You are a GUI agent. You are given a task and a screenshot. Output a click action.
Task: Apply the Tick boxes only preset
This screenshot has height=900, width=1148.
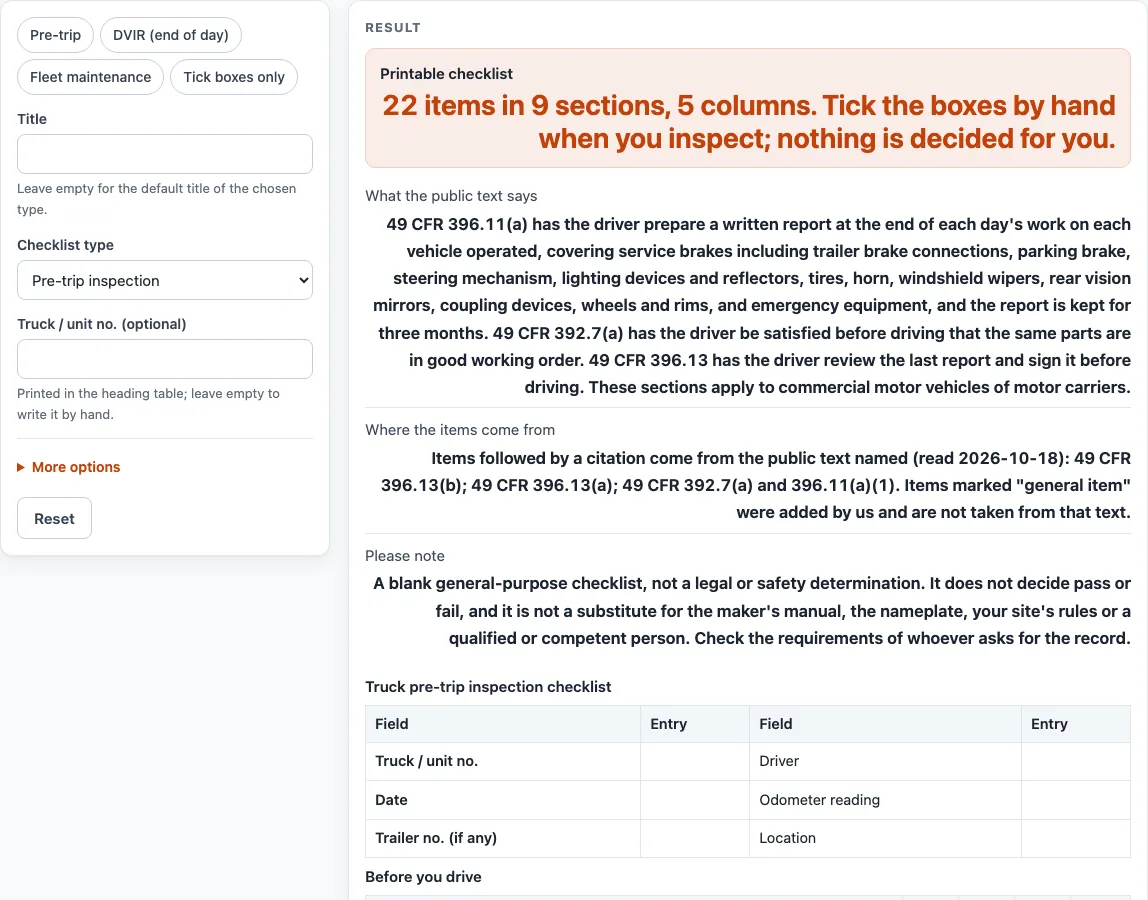[x=234, y=77]
